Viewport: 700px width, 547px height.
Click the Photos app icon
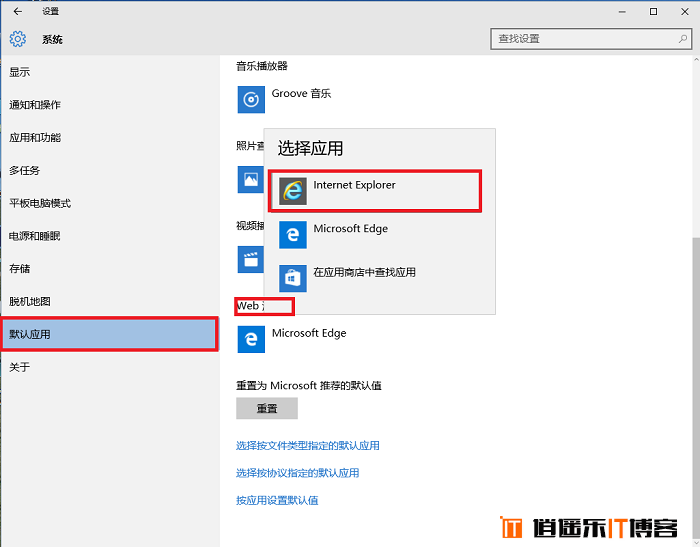click(x=250, y=180)
